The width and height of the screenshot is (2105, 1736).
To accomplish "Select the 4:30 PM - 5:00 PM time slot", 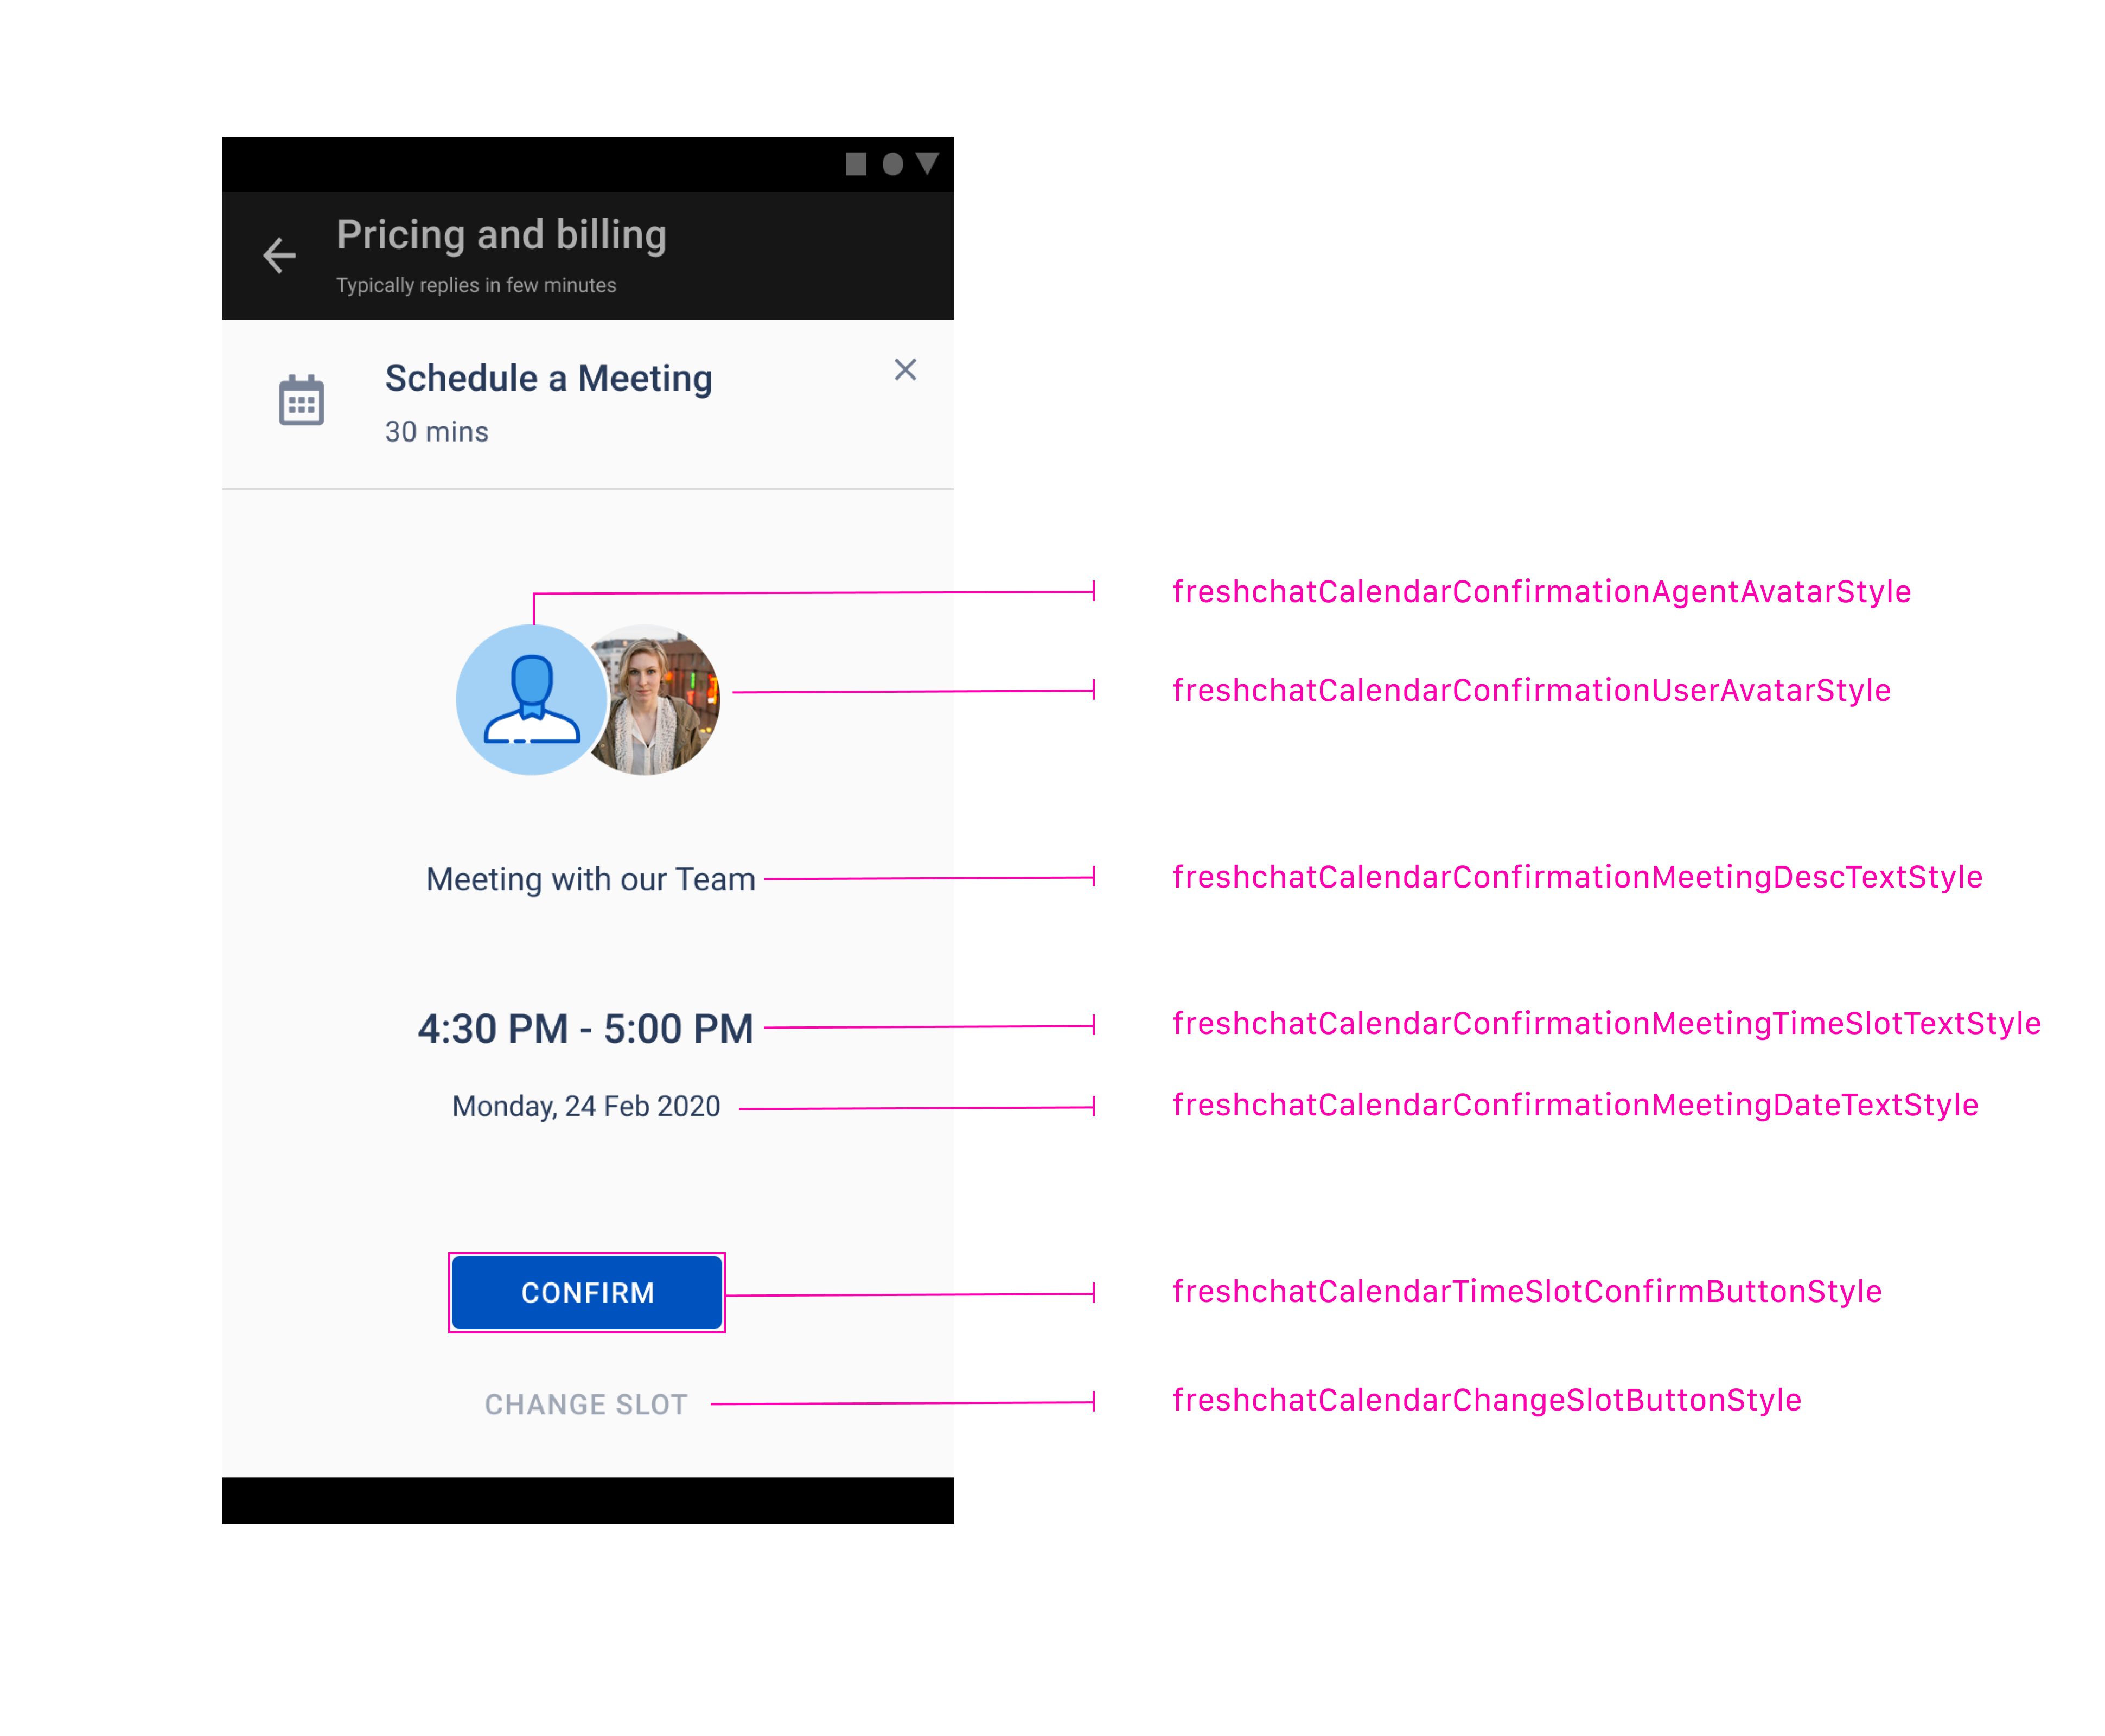I will [x=585, y=1028].
